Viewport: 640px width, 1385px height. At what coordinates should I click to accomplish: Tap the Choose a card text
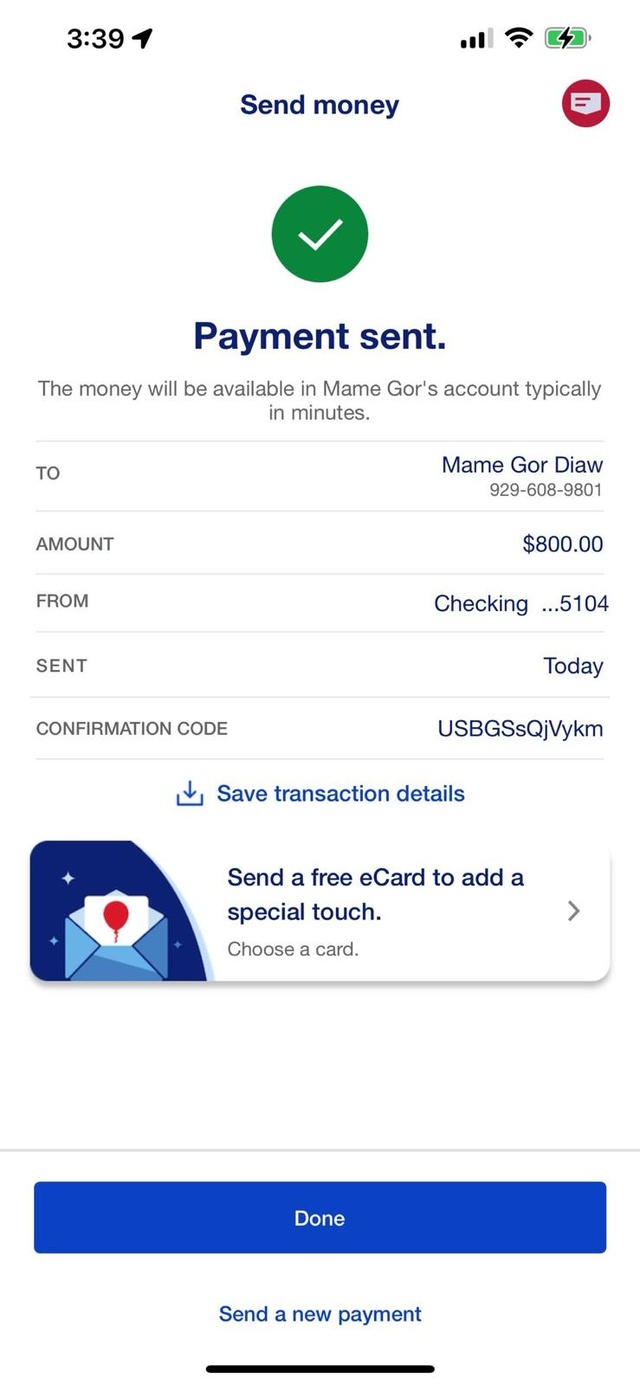click(292, 949)
